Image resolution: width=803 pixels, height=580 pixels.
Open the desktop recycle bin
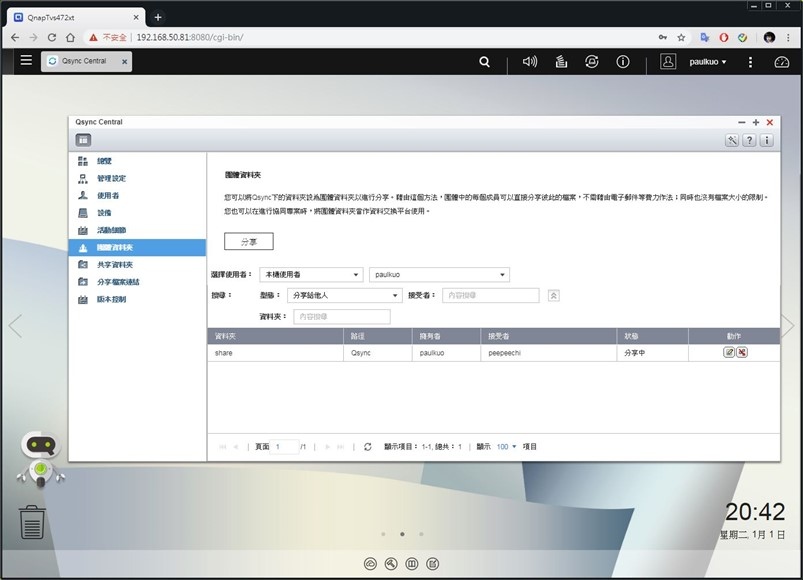tap(32, 522)
